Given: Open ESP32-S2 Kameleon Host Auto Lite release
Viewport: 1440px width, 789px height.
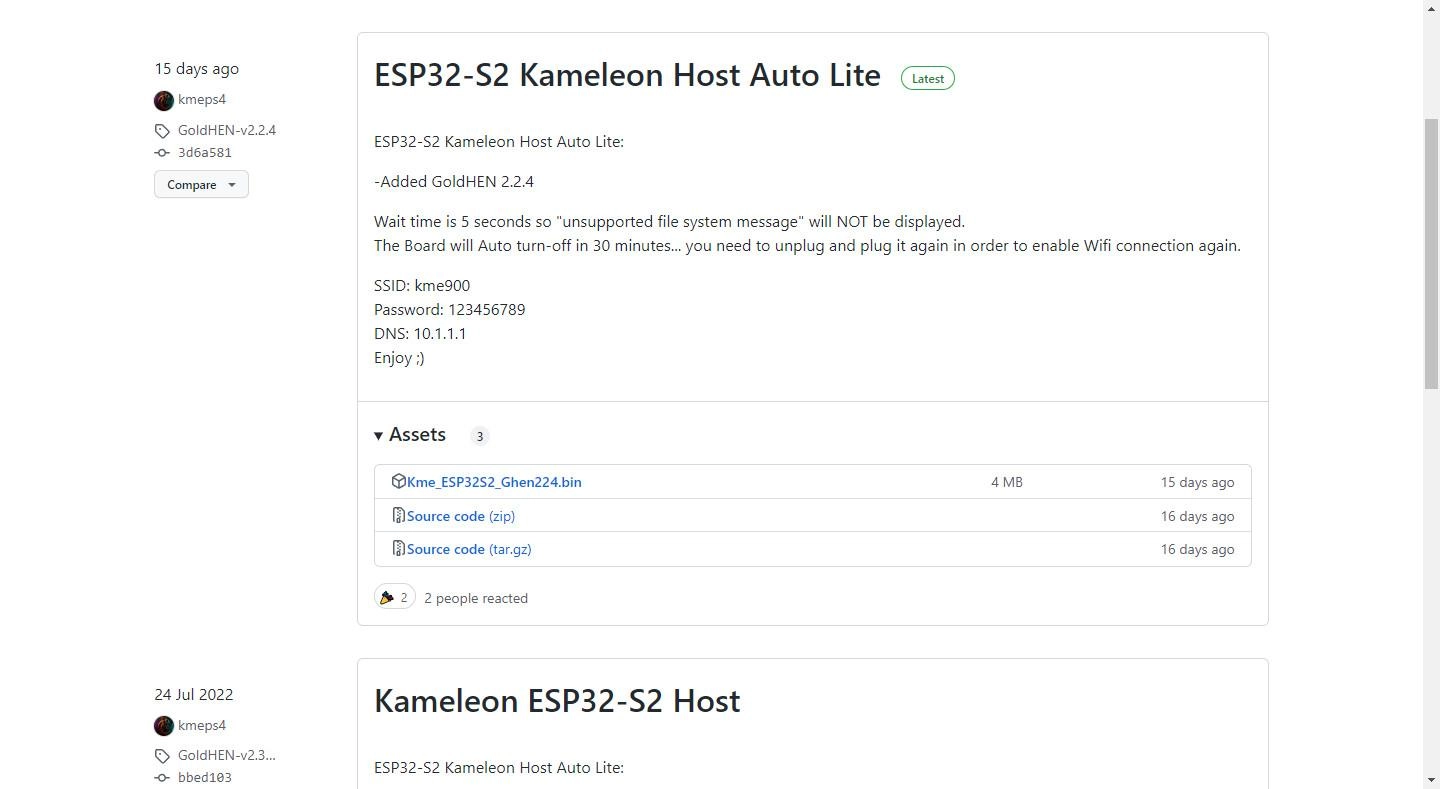Looking at the screenshot, I should click(627, 75).
